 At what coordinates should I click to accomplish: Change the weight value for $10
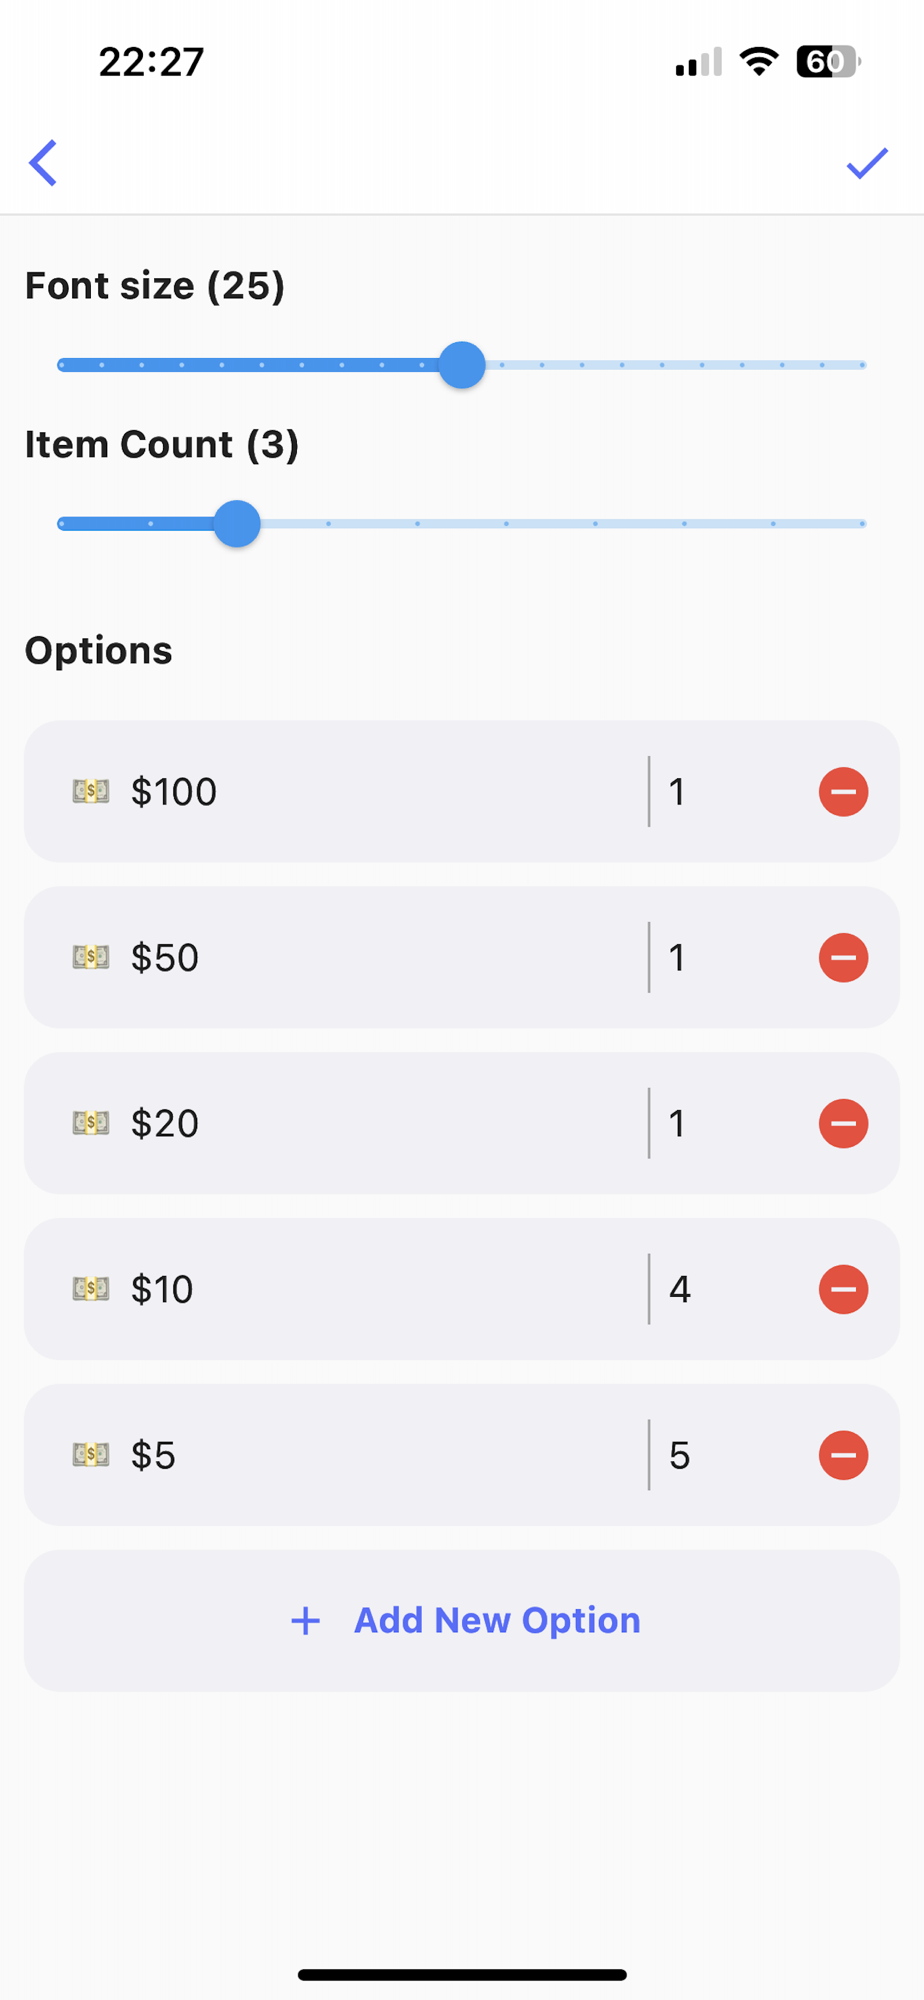click(x=725, y=1290)
